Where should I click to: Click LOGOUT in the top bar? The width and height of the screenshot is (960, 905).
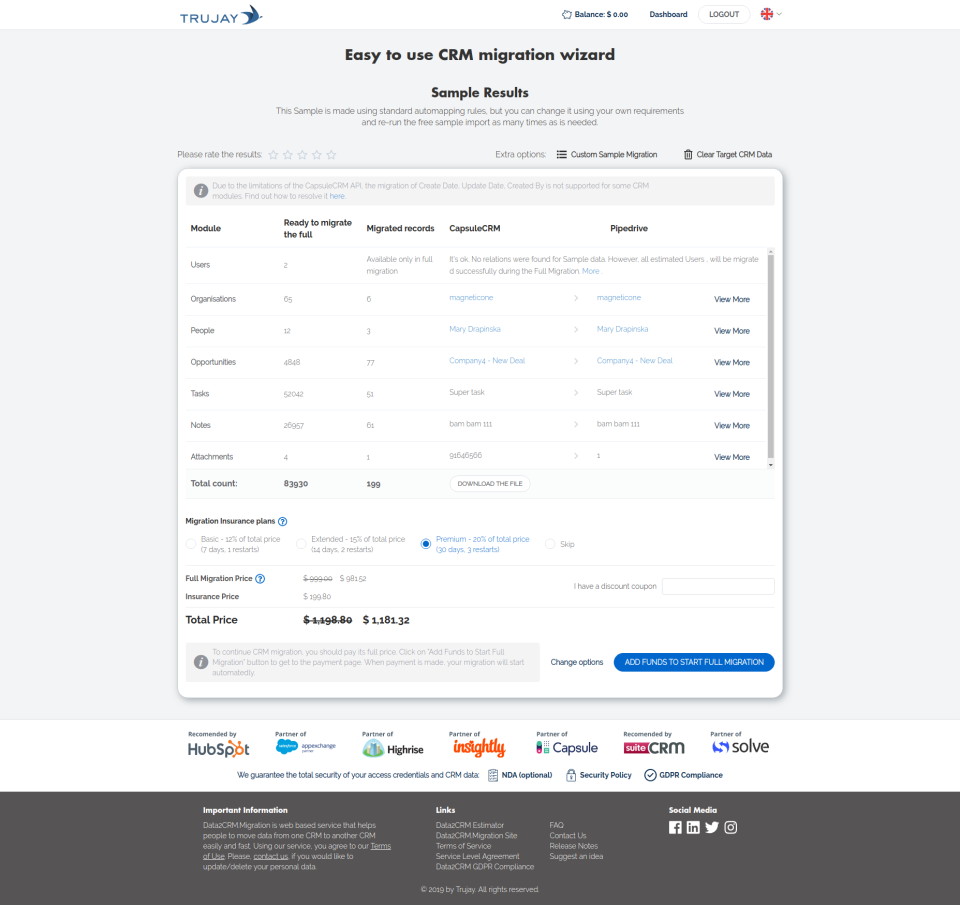pos(723,14)
